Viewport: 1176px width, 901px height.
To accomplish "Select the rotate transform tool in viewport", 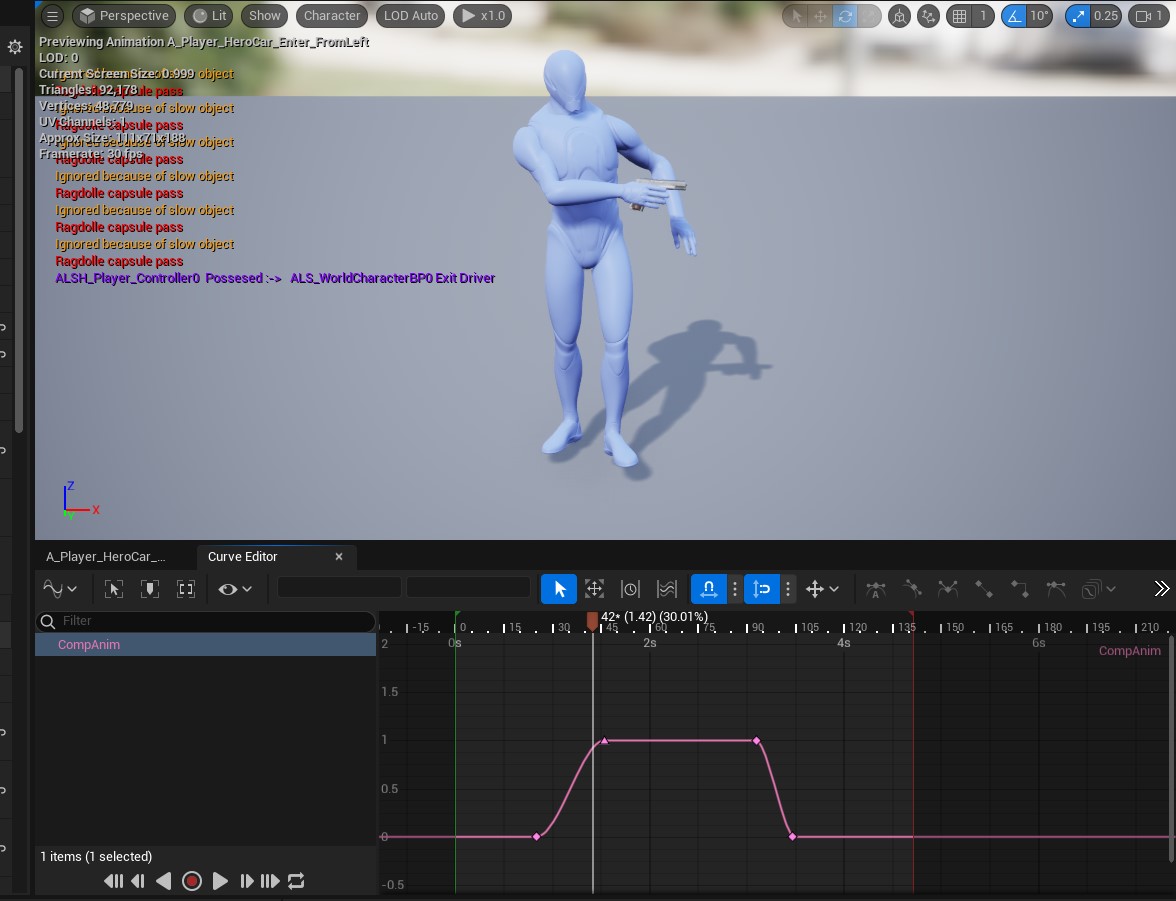I will coord(845,16).
